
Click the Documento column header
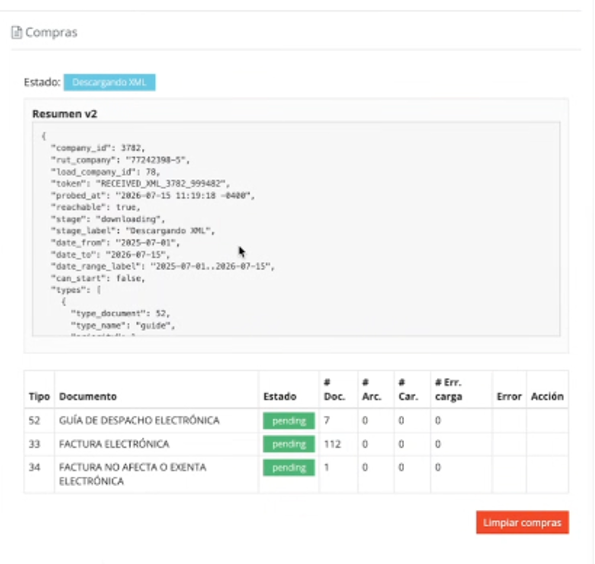pos(88,396)
